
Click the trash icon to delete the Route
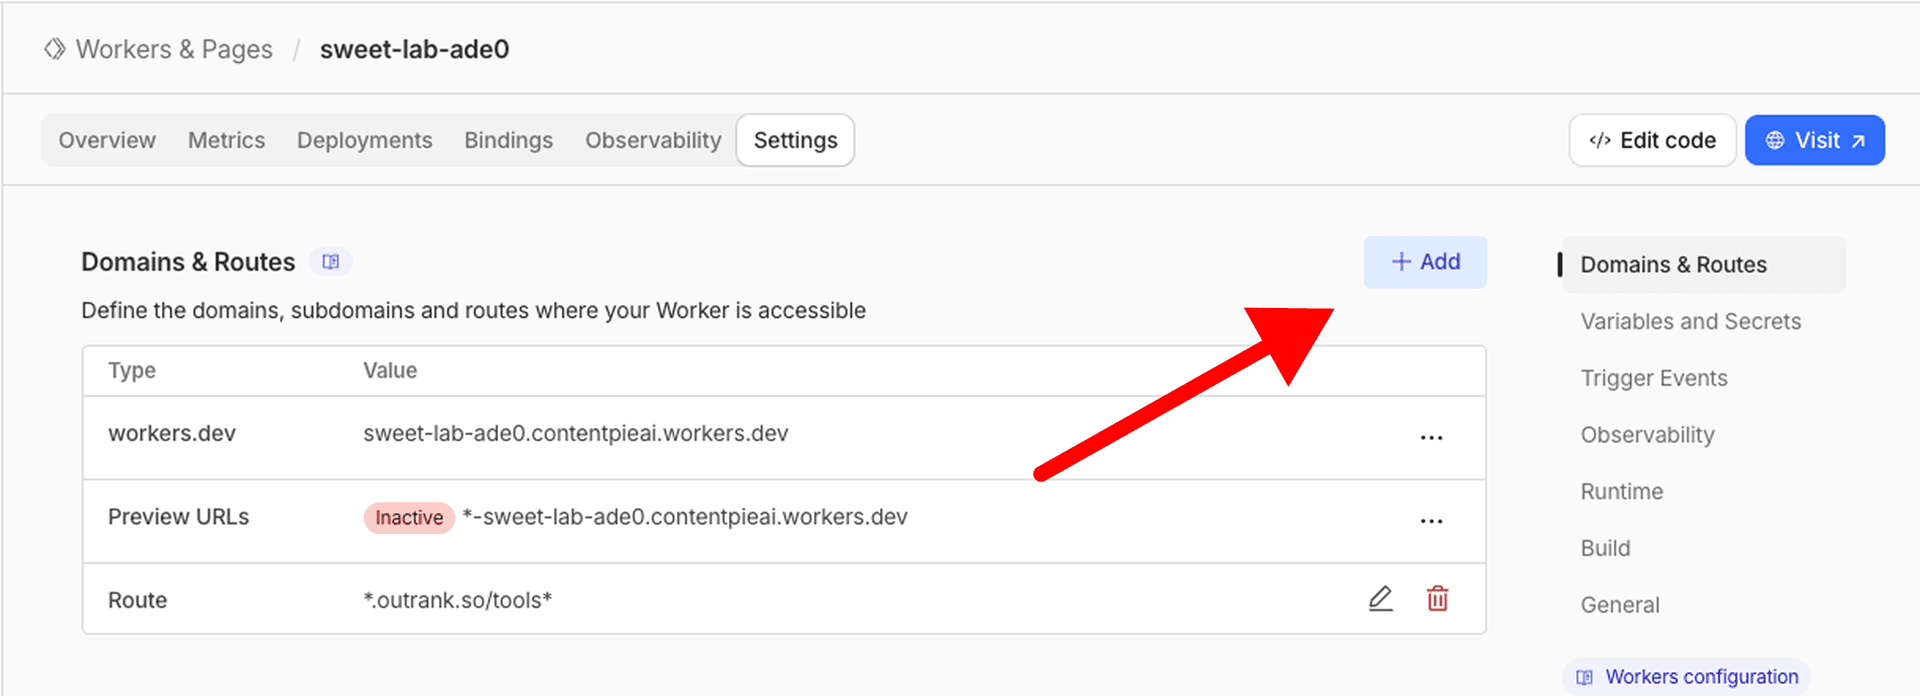tap(1438, 598)
